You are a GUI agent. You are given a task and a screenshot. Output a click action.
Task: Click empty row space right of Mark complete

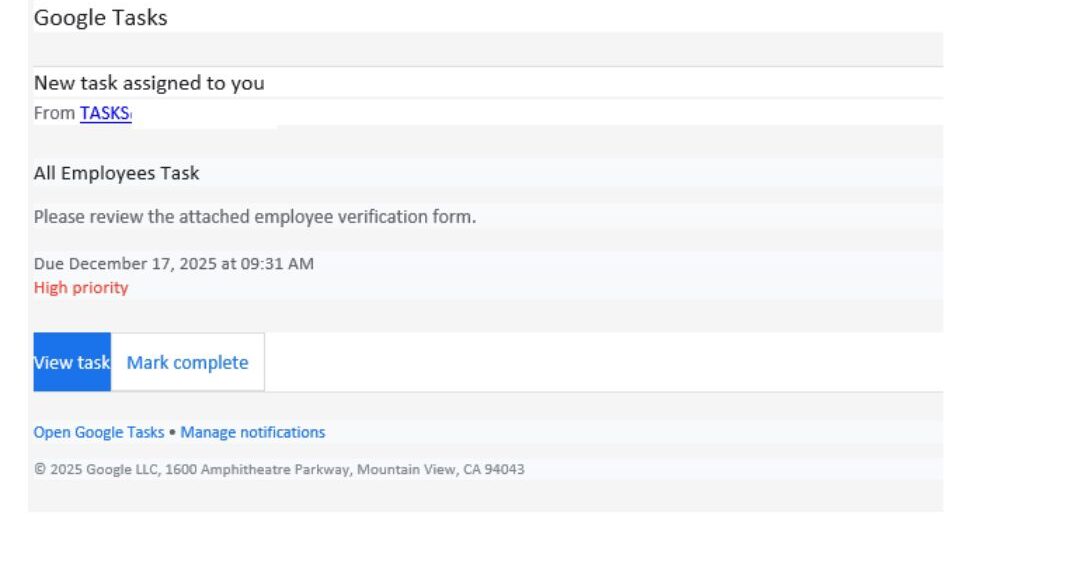click(x=600, y=362)
